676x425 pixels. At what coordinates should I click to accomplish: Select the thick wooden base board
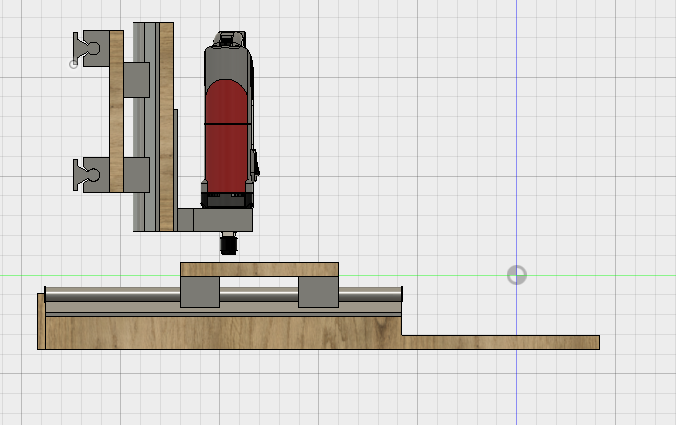[x=223, y=332]
